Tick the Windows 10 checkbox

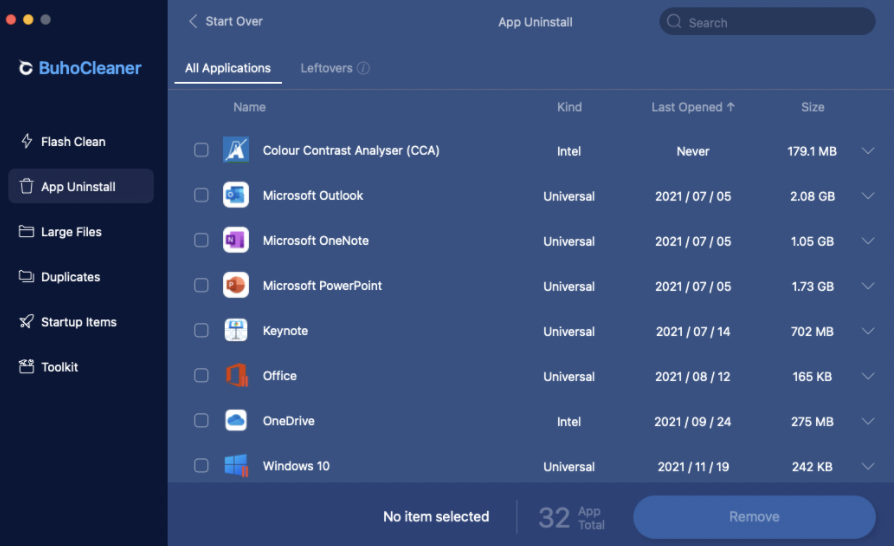[x=201, y=466]
